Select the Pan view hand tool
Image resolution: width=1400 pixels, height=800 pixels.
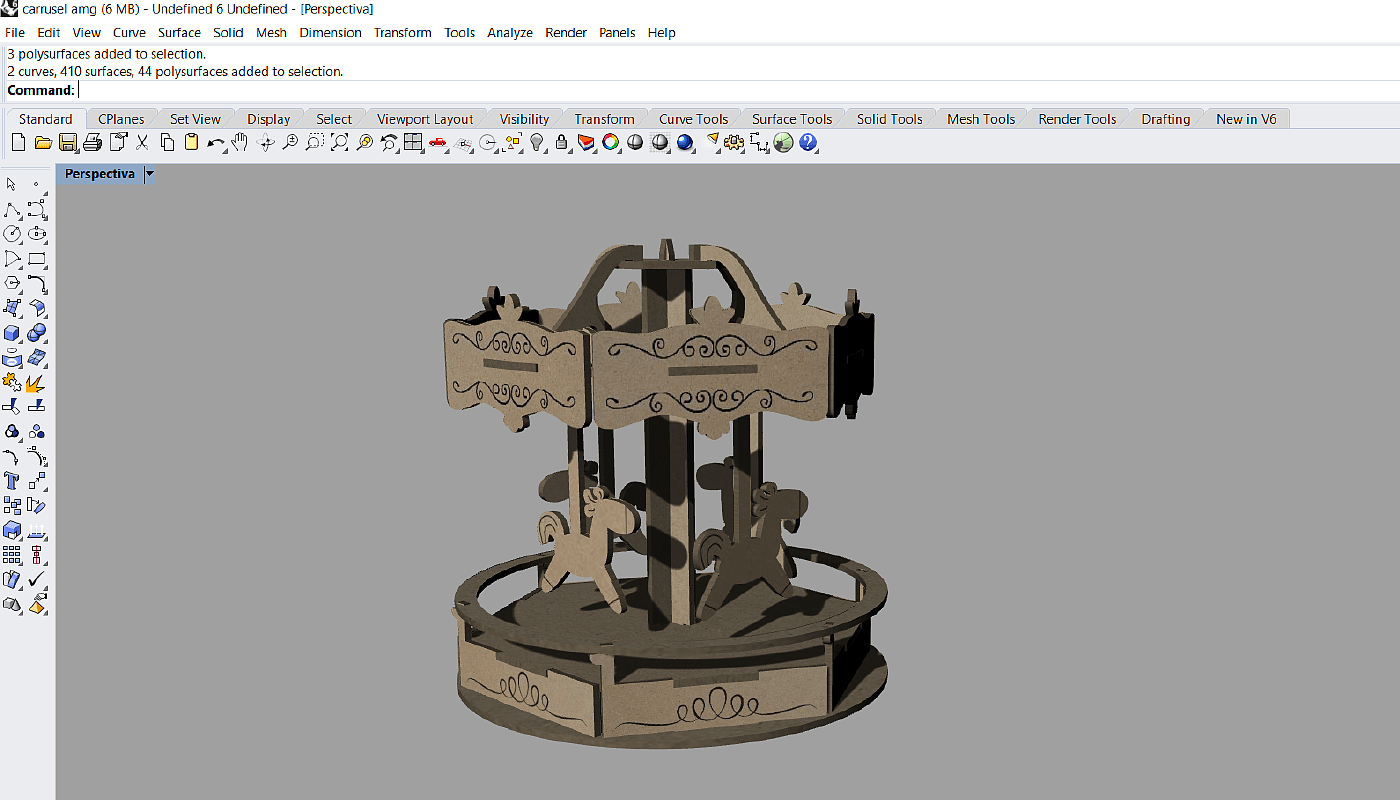[240, 143]
